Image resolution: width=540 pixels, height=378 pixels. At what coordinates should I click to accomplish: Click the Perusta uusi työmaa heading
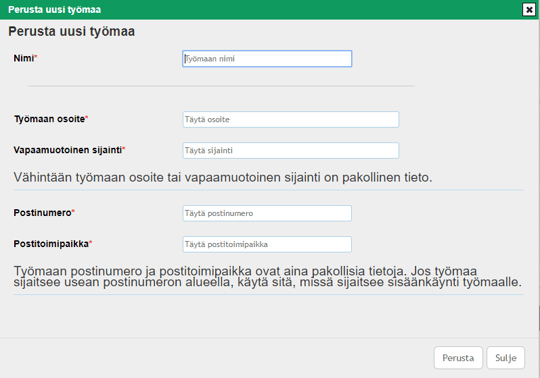coord(72,31)
